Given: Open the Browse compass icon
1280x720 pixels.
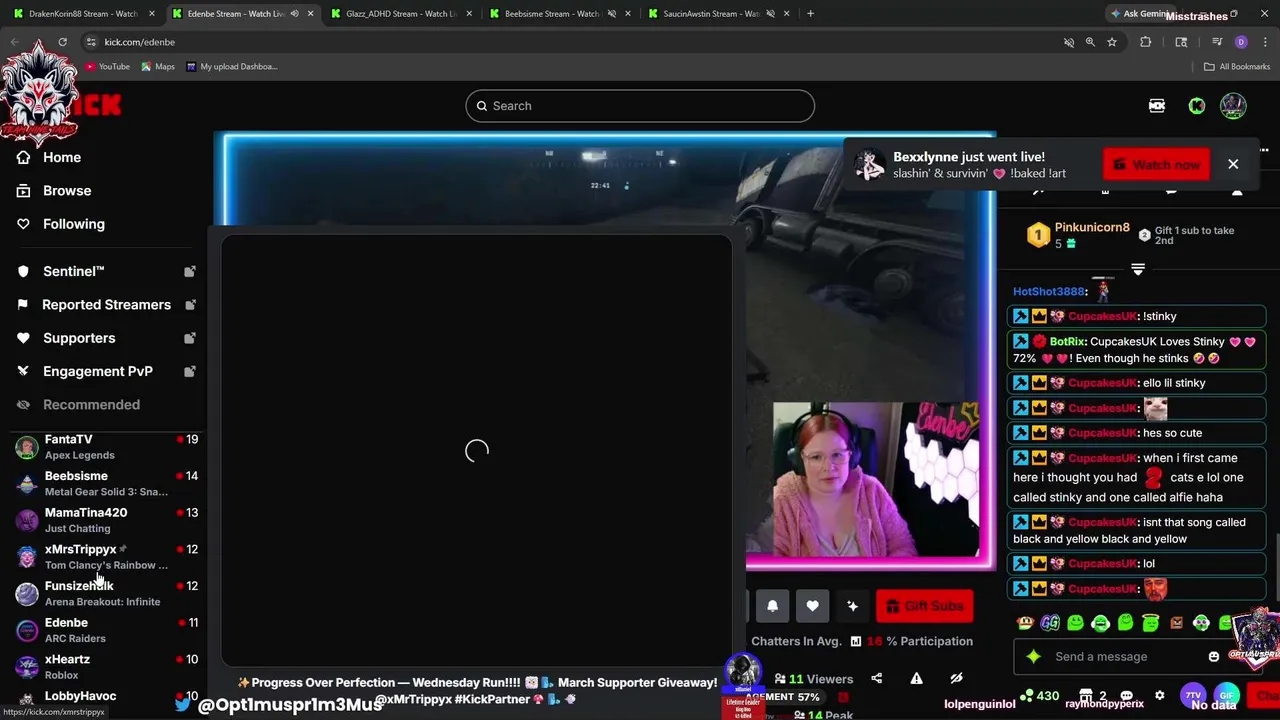Looking at the screenshot, I should [23, 190].
